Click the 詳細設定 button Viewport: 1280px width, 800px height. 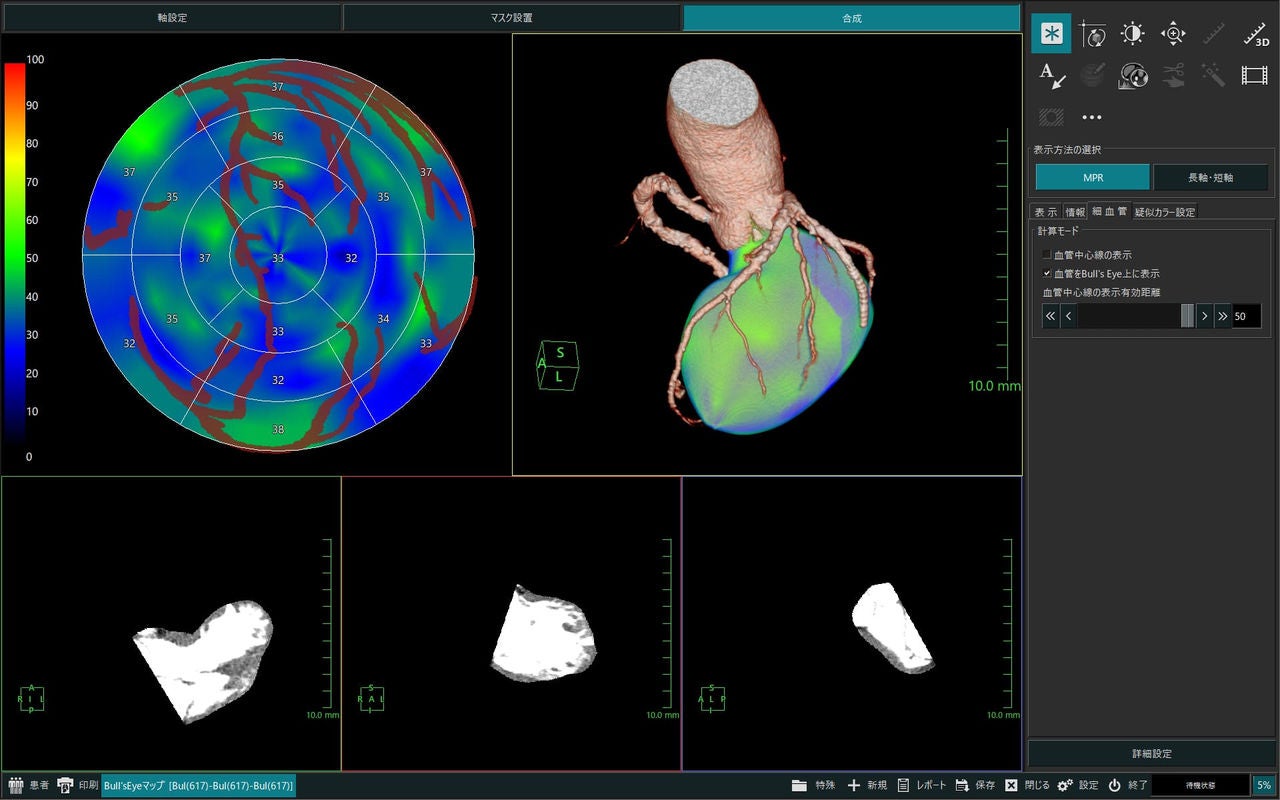coord(1152,754)
